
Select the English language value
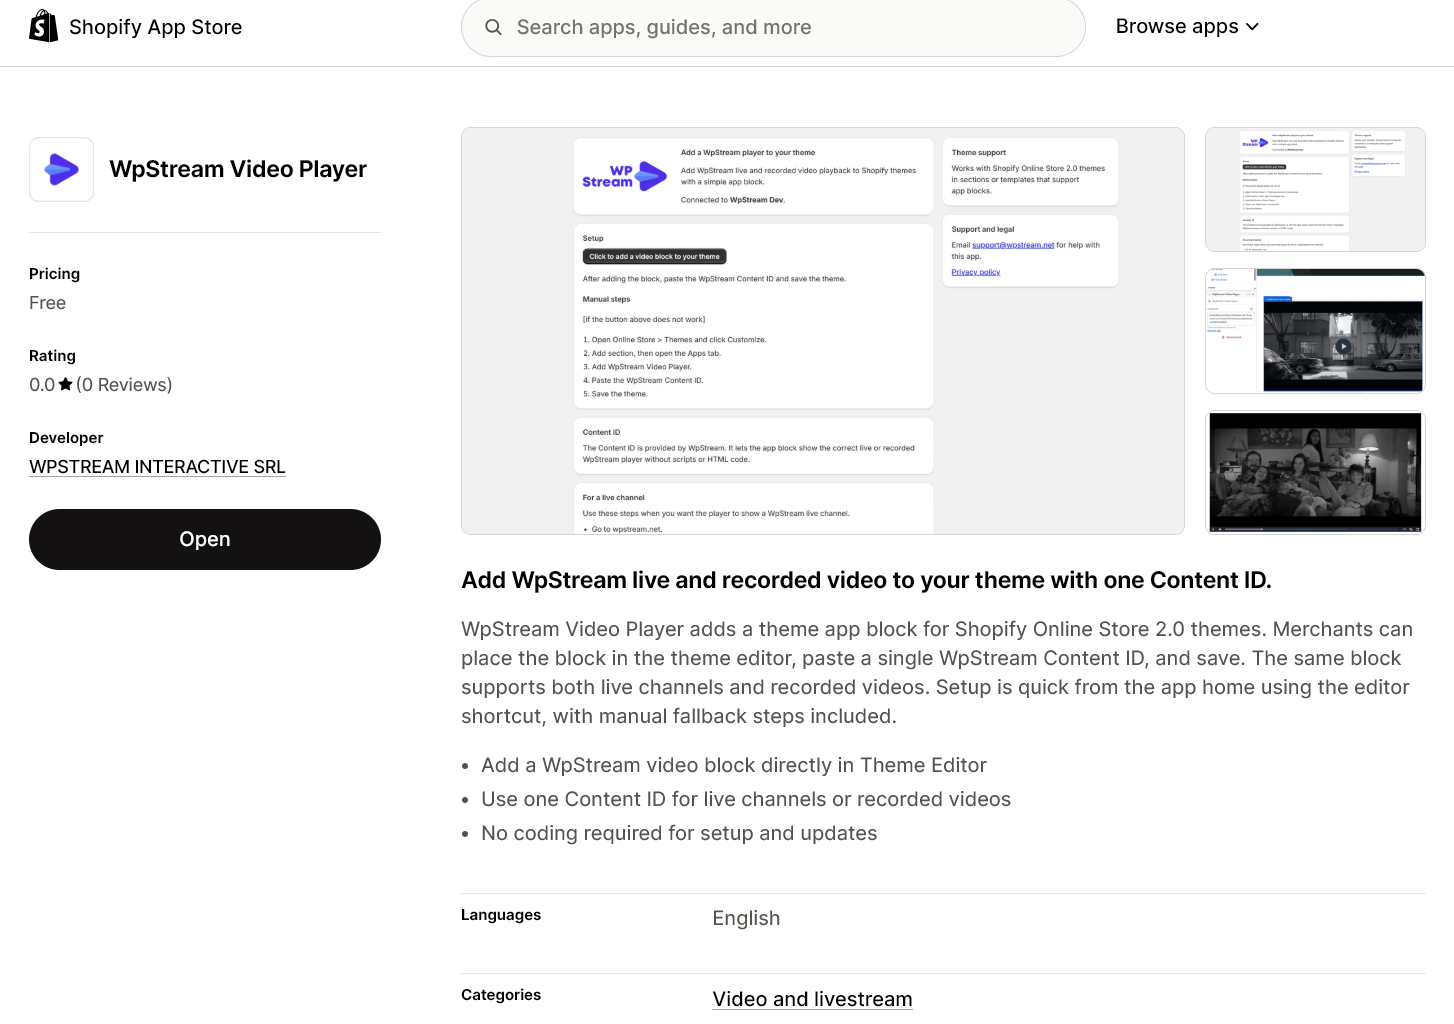coord(746,918)
